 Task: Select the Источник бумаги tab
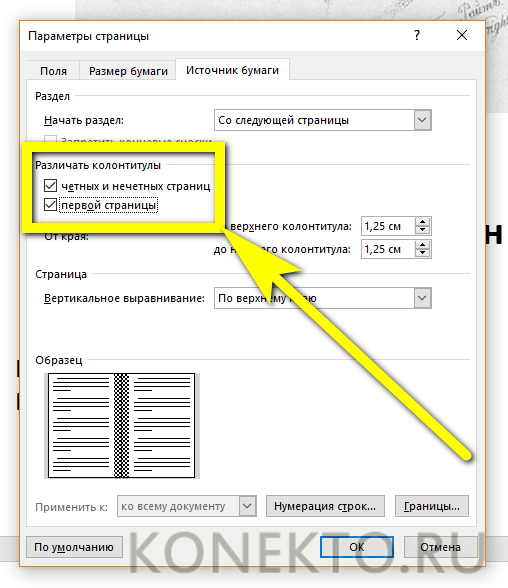tap(232, 70)
